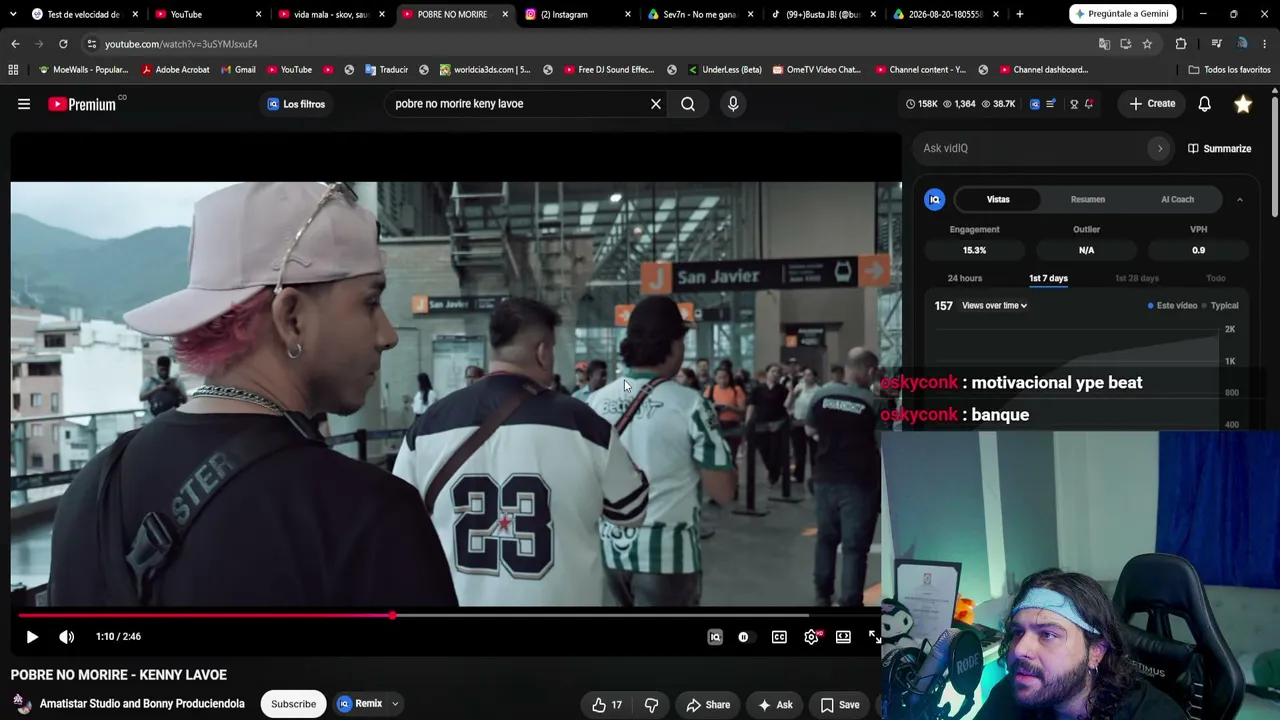The width and height of the screenshot is (1280, 720).
Task: Select the 1st 28 days range
Action: click(x=1136, y=278)
